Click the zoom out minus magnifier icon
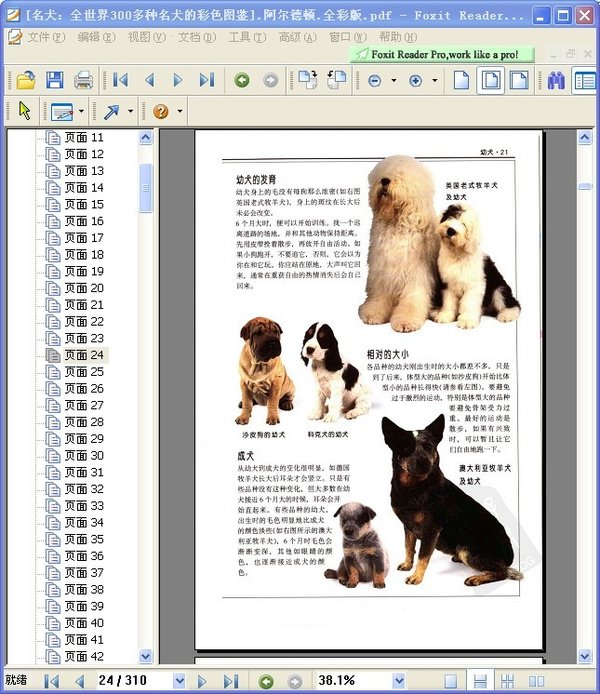Image resolution: width=600 pixels, height=694 pixels. coord(374,80)
